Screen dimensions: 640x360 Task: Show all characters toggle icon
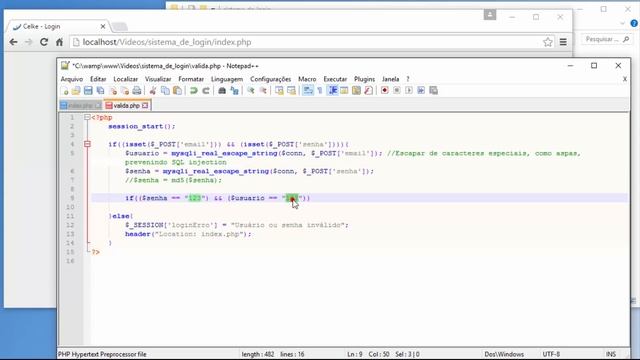(320, 91)
